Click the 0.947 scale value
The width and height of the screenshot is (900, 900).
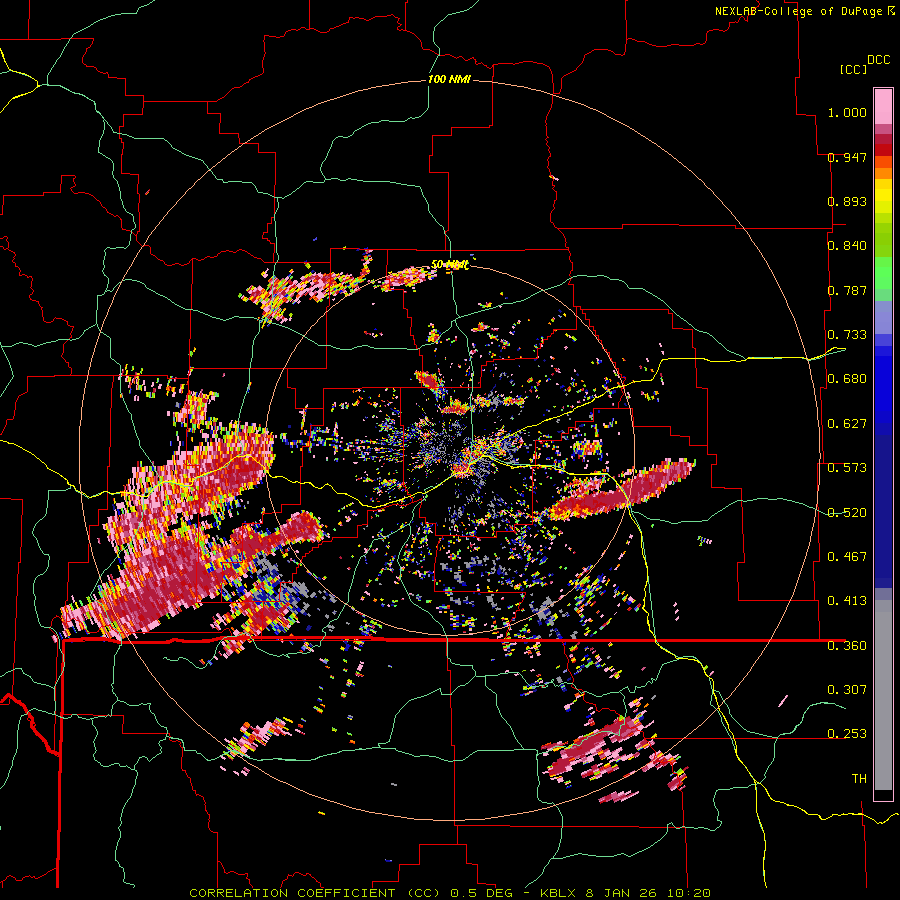(847, 157)
